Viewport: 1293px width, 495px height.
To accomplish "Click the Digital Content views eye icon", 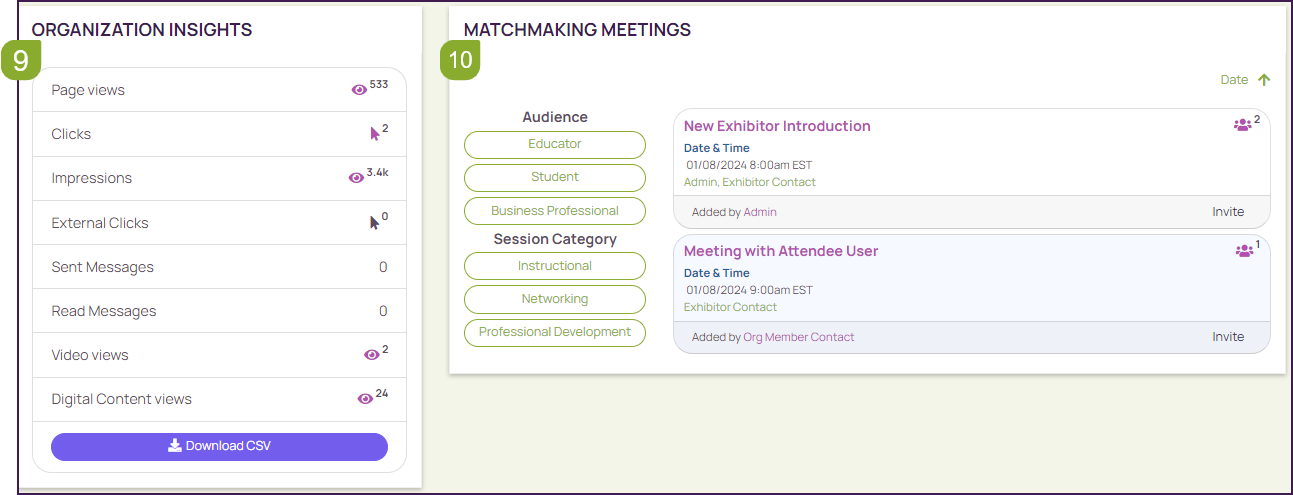I will 365,399.
